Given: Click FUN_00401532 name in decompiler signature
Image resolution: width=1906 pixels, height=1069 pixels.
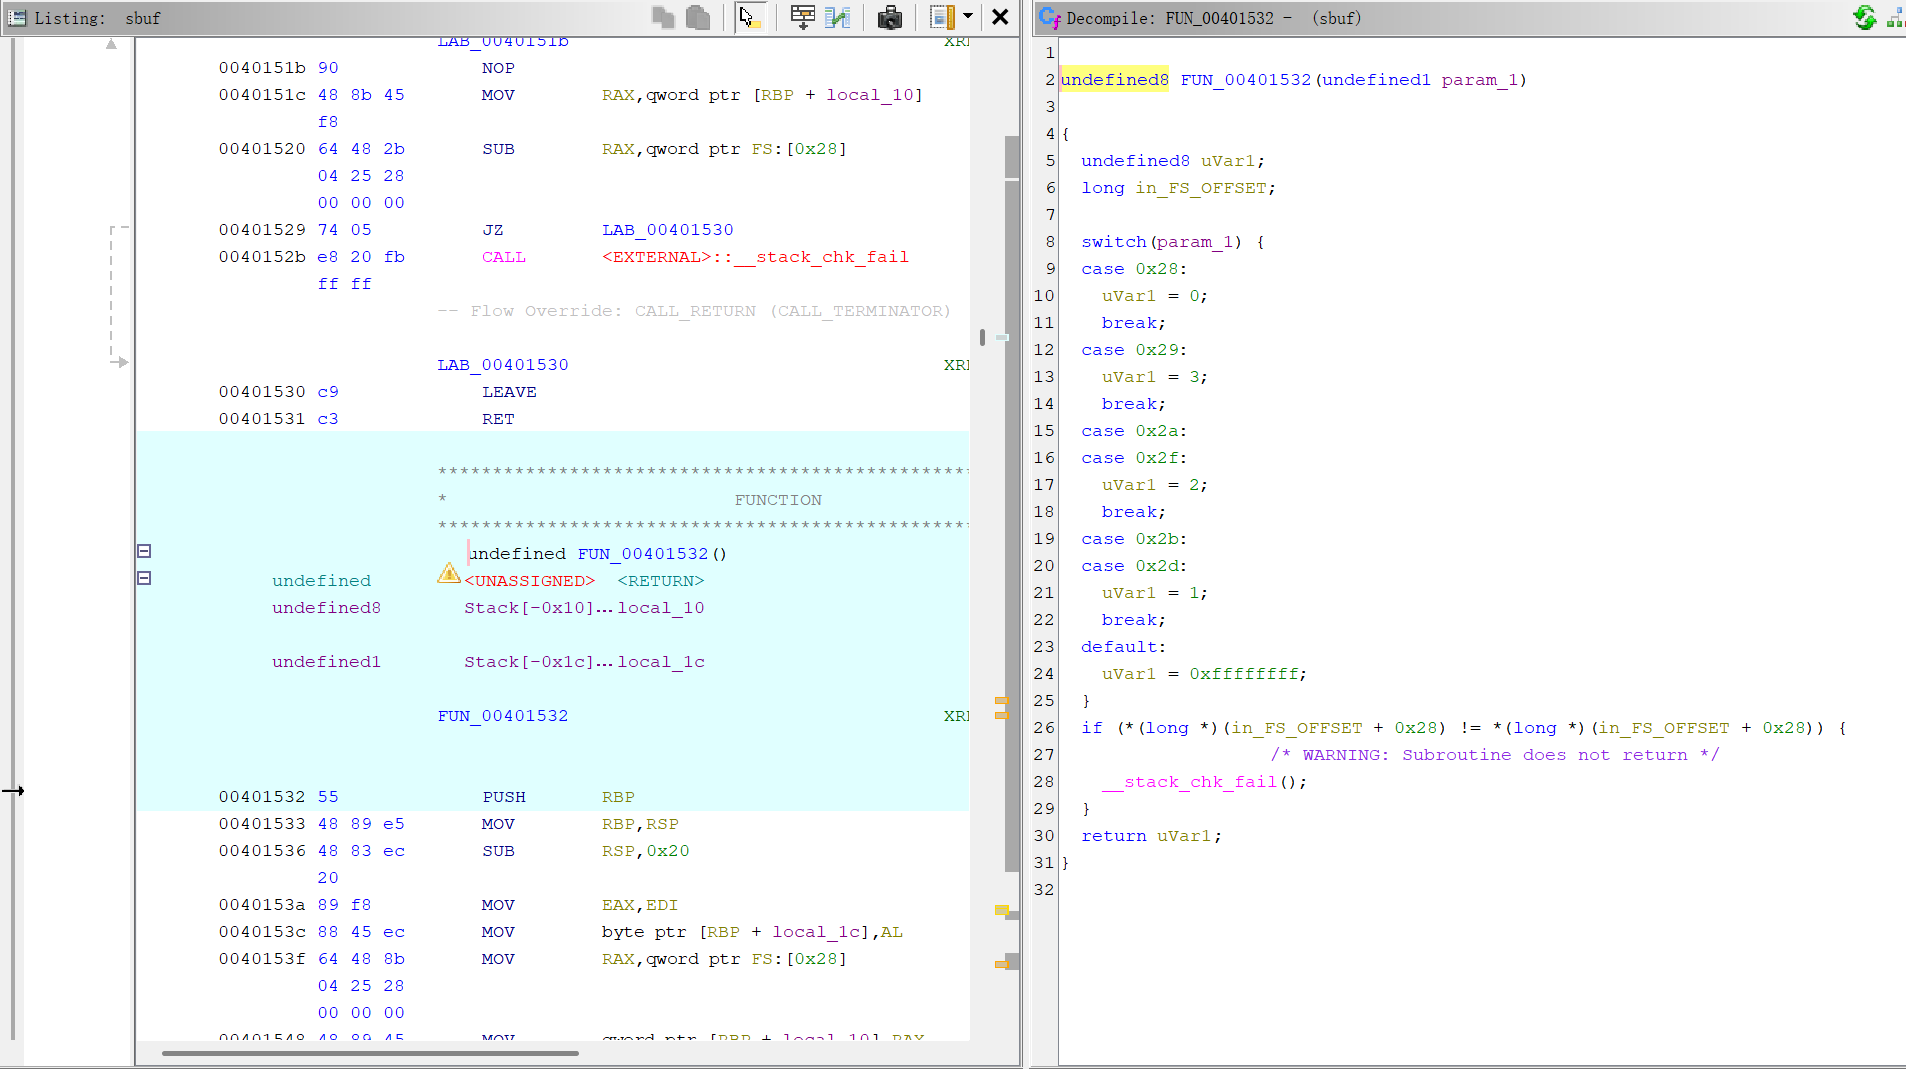Looking at the screenshot, I should coord(1245,80).
